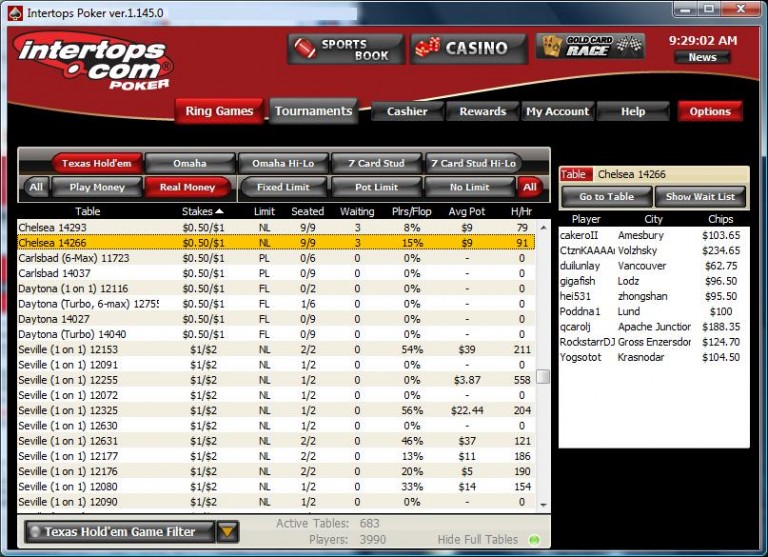
Task: Select player cakeroII in player list
Action: click(654, 235)
